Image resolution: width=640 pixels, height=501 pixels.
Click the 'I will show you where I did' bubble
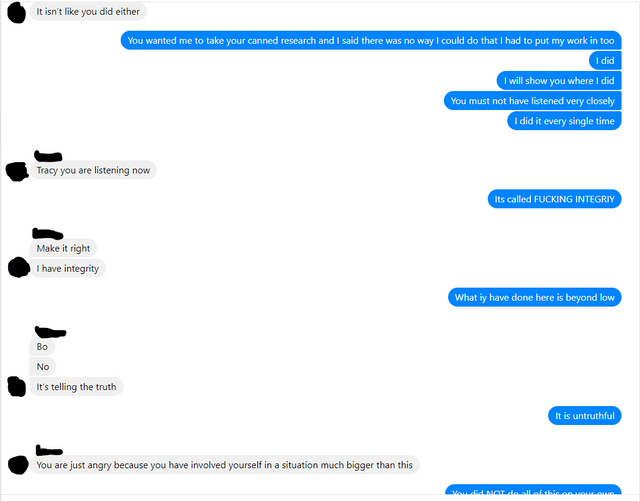pyautogui.click(x=559, y=81)
